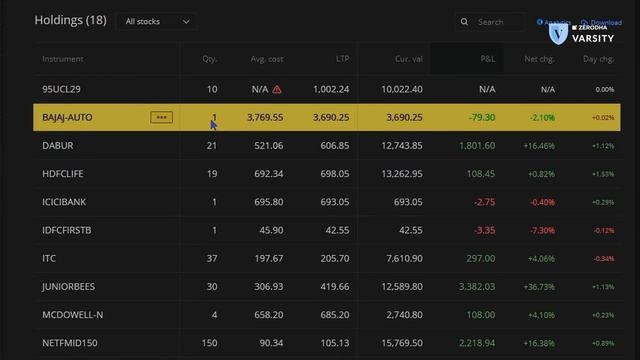This screenshot has height=360, width=640.
Task: Click the Holdings (18) heading
Action: click(x=71, y=20)
